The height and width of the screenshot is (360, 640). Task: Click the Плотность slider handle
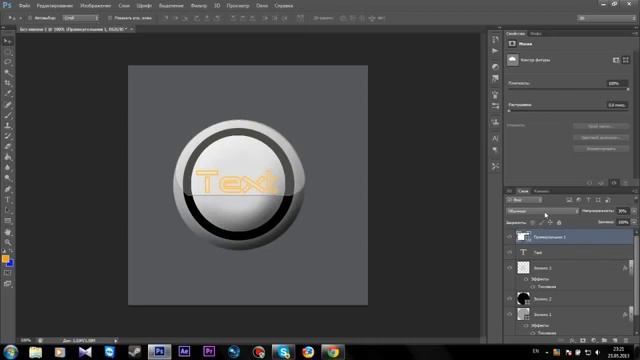pos(628,89)
